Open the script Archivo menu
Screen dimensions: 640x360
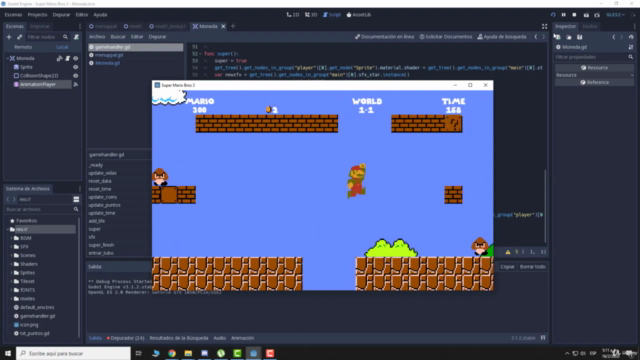coord(97,37)
